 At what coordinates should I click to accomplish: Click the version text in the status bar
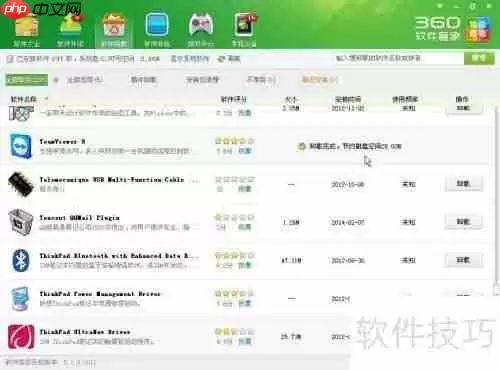coord(50,362)
